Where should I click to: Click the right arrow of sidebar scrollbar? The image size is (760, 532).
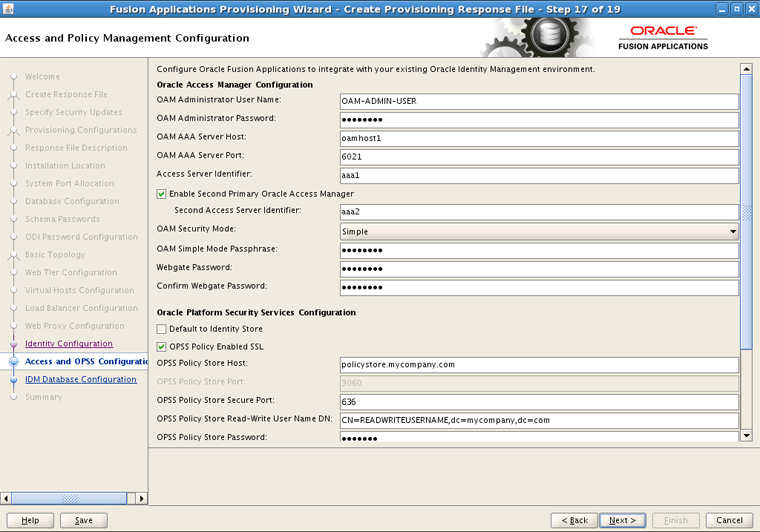[x=142, y=498]
